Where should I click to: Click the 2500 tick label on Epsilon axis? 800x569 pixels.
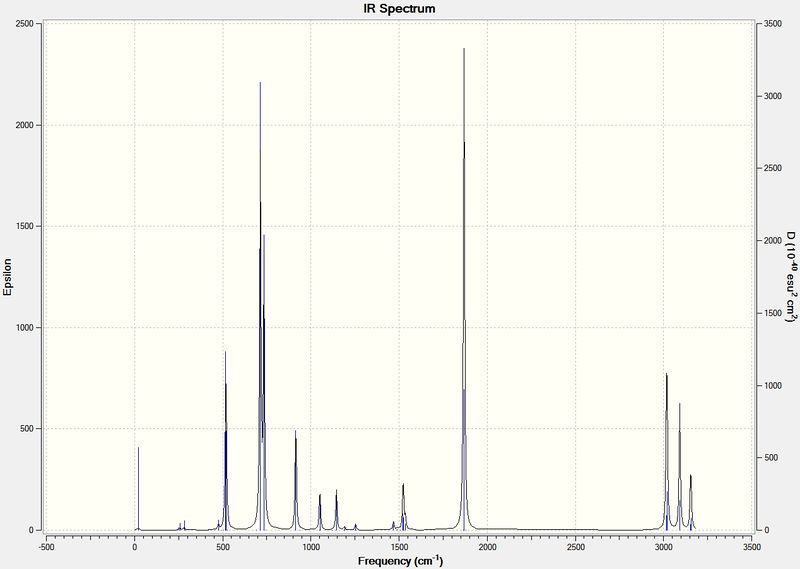(25, 24)
